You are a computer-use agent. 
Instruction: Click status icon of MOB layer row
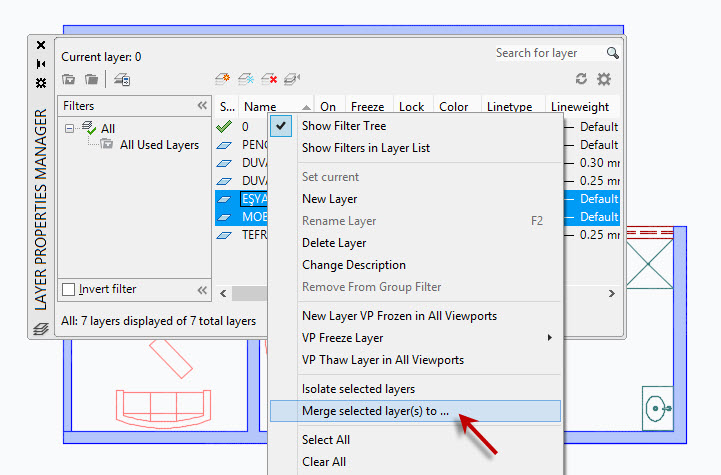pos(224,217)
